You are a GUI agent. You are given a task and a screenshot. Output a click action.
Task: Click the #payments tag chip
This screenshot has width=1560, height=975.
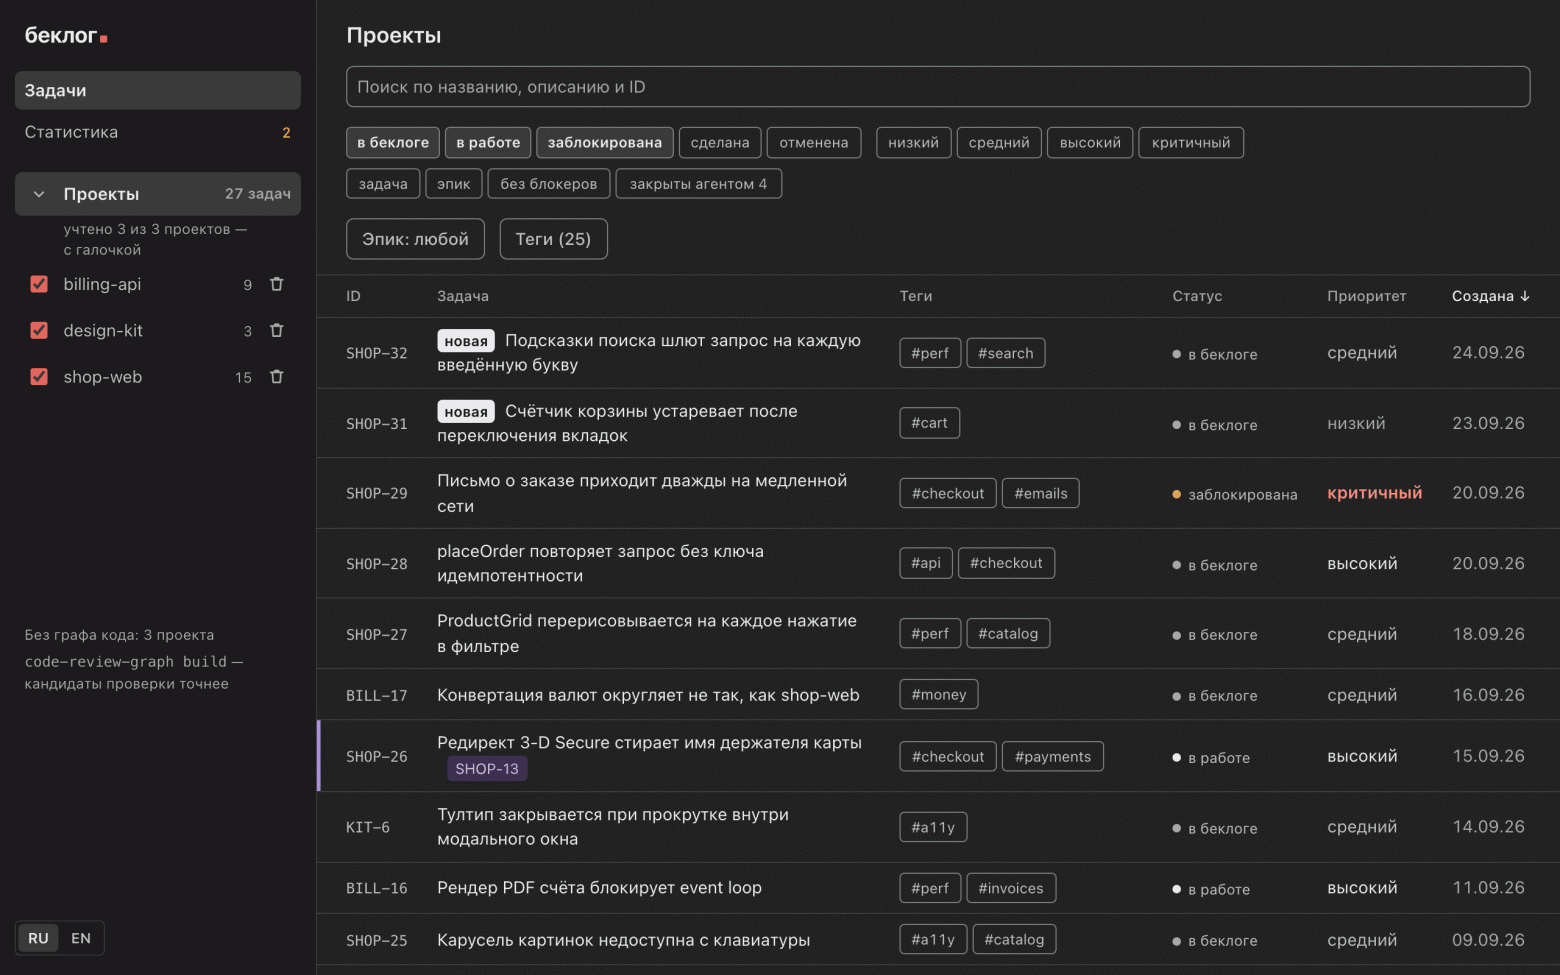[1052, 757]
